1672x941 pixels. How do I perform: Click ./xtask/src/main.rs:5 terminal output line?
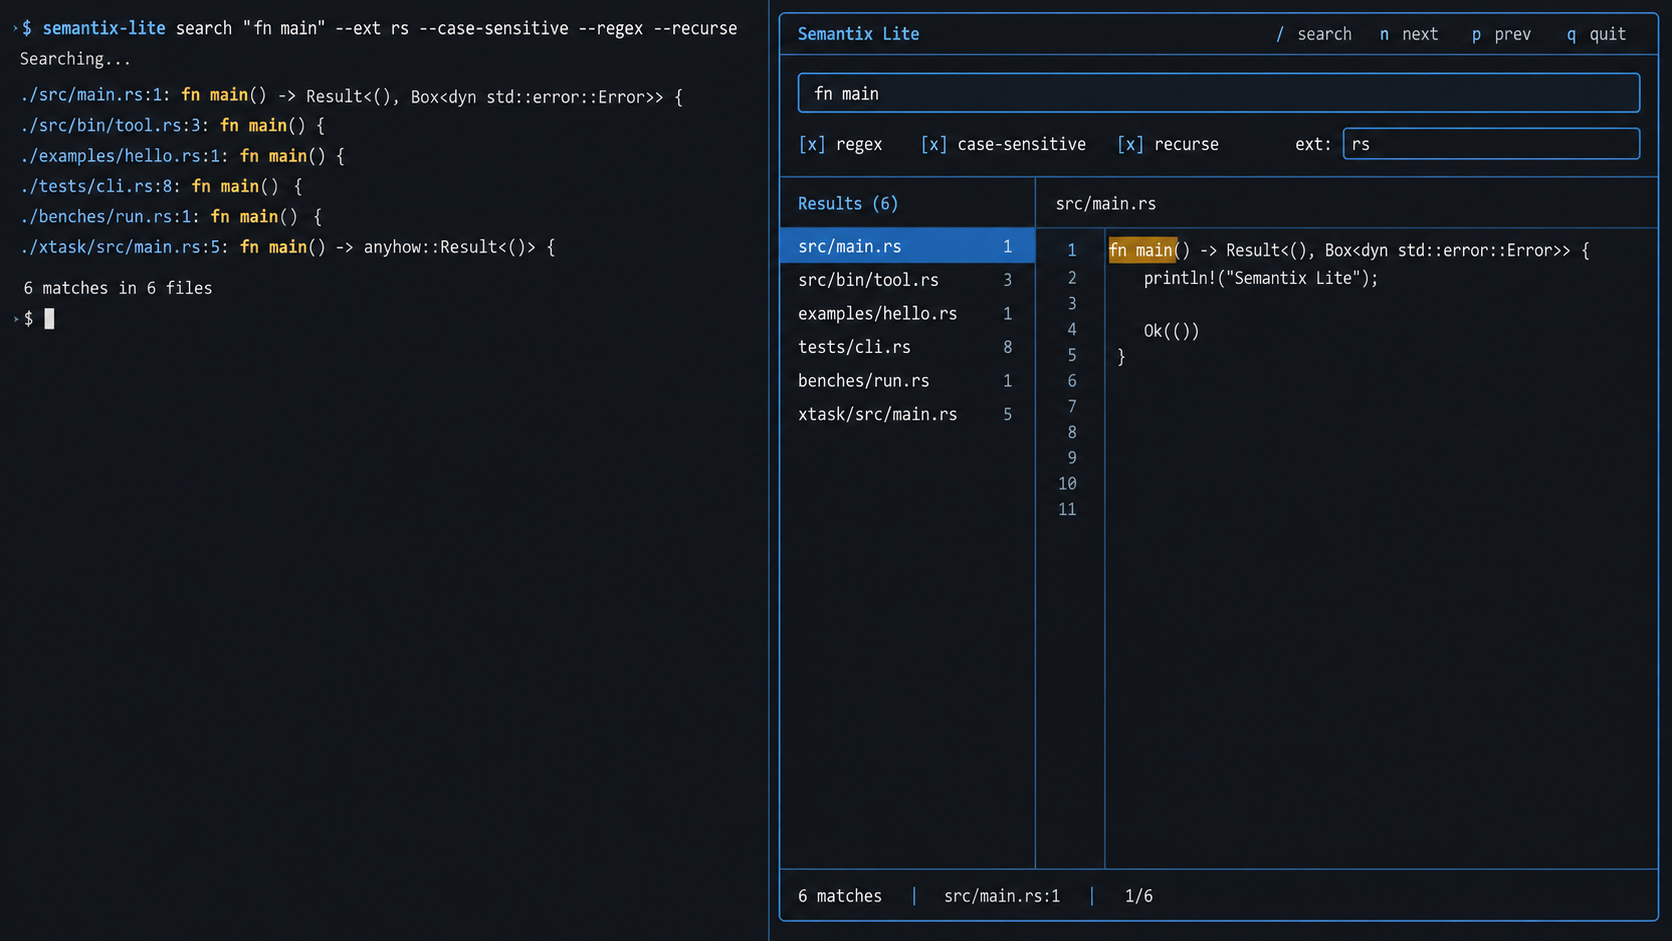coord(287,247)
